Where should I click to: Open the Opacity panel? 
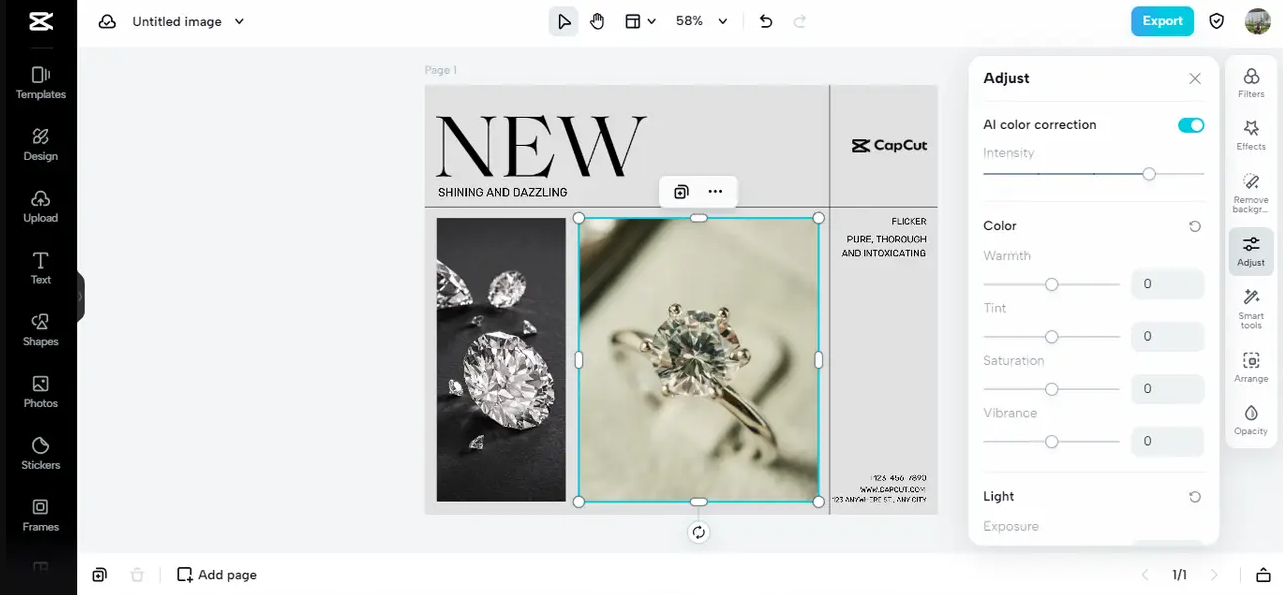click(x=1251, y=420)
